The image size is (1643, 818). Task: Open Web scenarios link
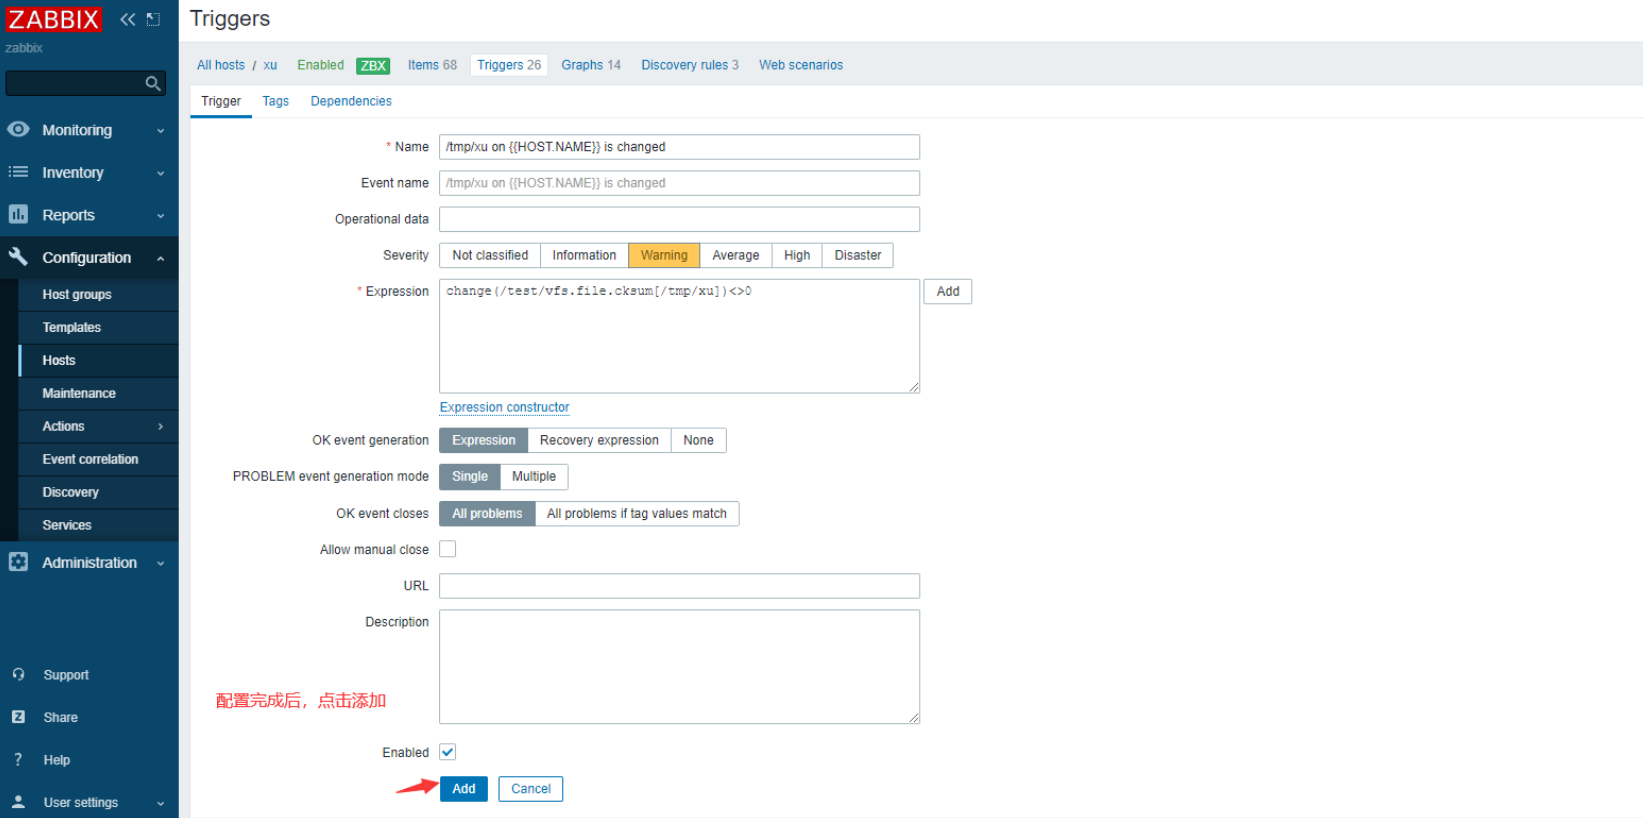click(801, 65)
